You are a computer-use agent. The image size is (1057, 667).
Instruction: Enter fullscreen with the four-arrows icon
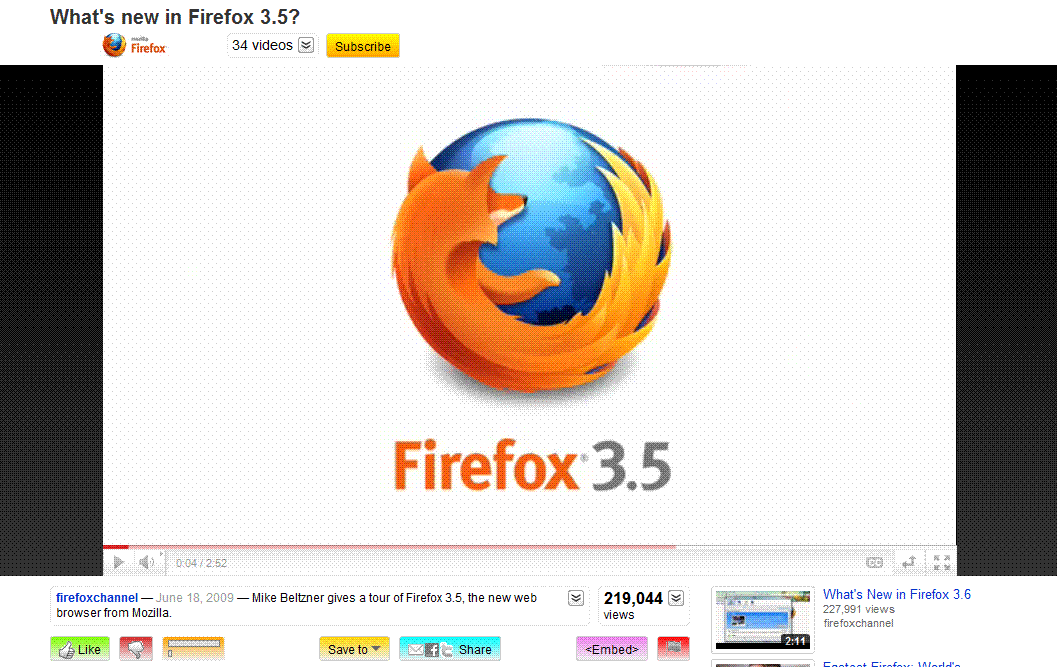[942, 562]
